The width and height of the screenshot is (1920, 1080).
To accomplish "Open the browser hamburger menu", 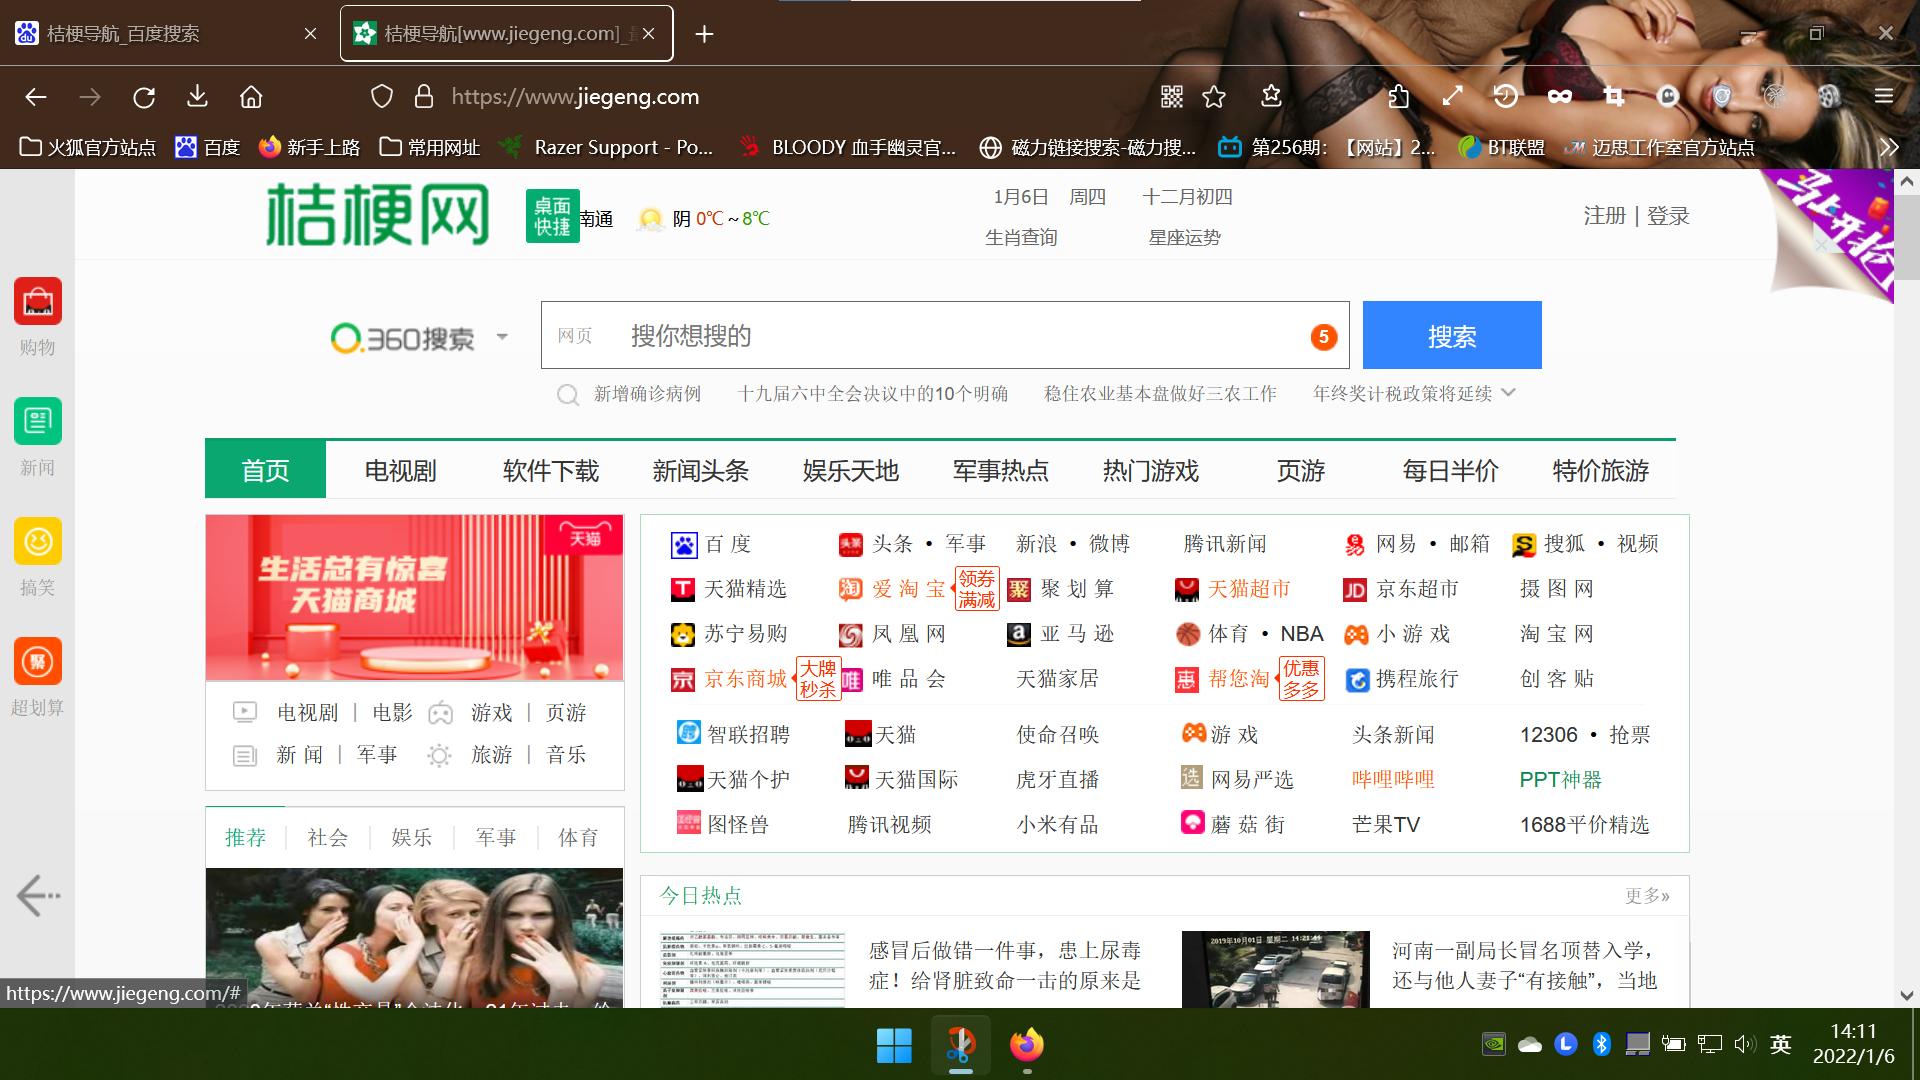I will pyautogui.click(x=1883, y=96).
